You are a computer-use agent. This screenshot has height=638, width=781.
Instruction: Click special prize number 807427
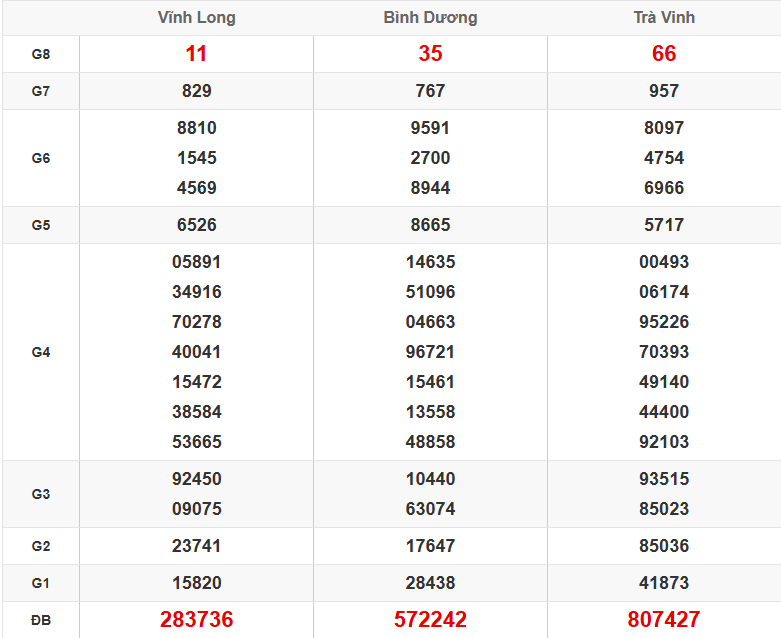(x=664, y=620)
